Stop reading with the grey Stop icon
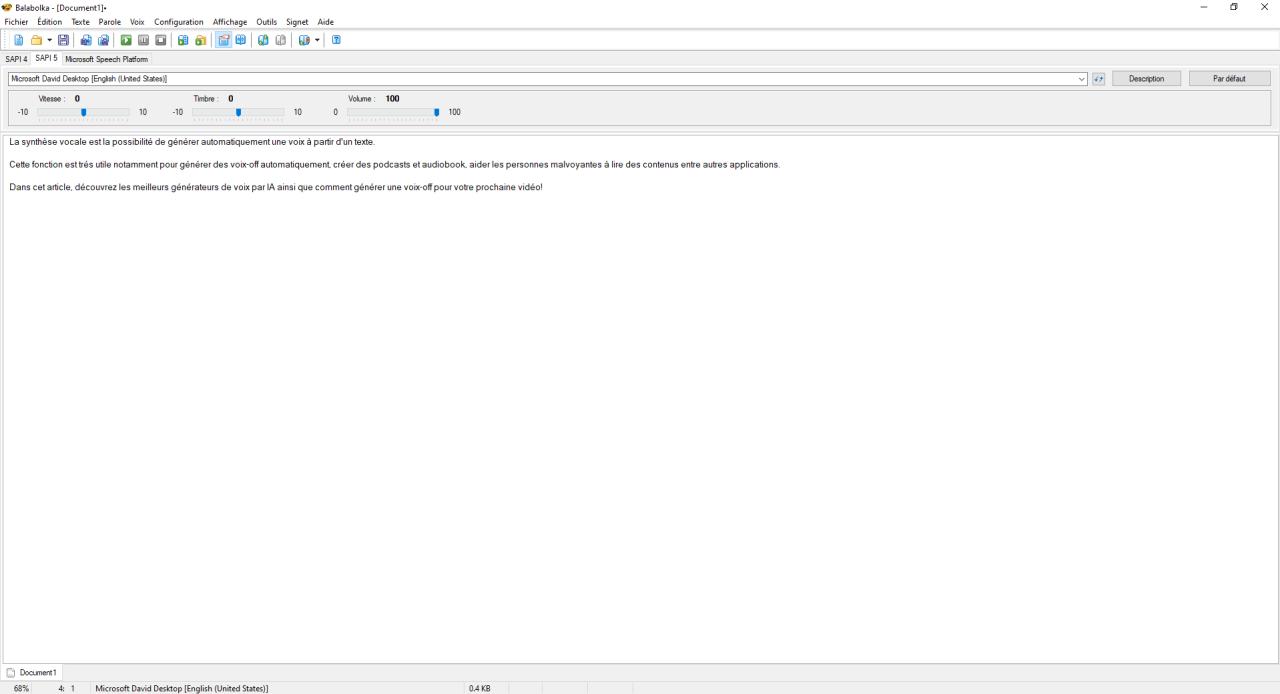 (x=160, y=40)
